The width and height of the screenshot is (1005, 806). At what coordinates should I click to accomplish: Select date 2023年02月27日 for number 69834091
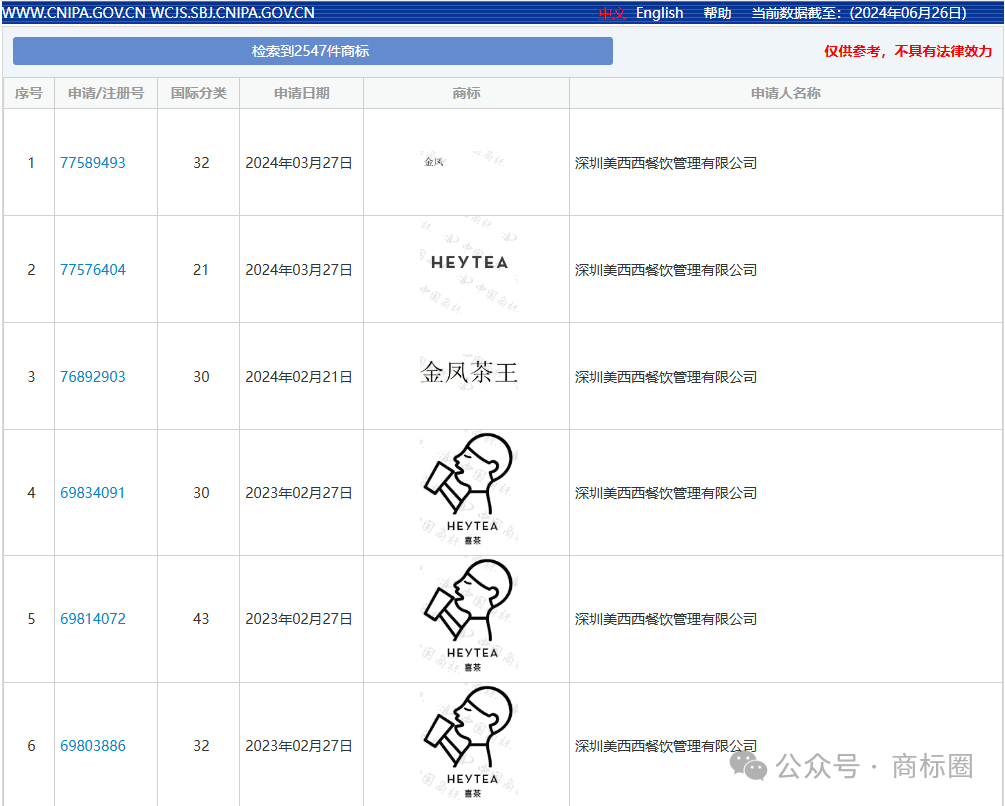(x=299, y=493)
